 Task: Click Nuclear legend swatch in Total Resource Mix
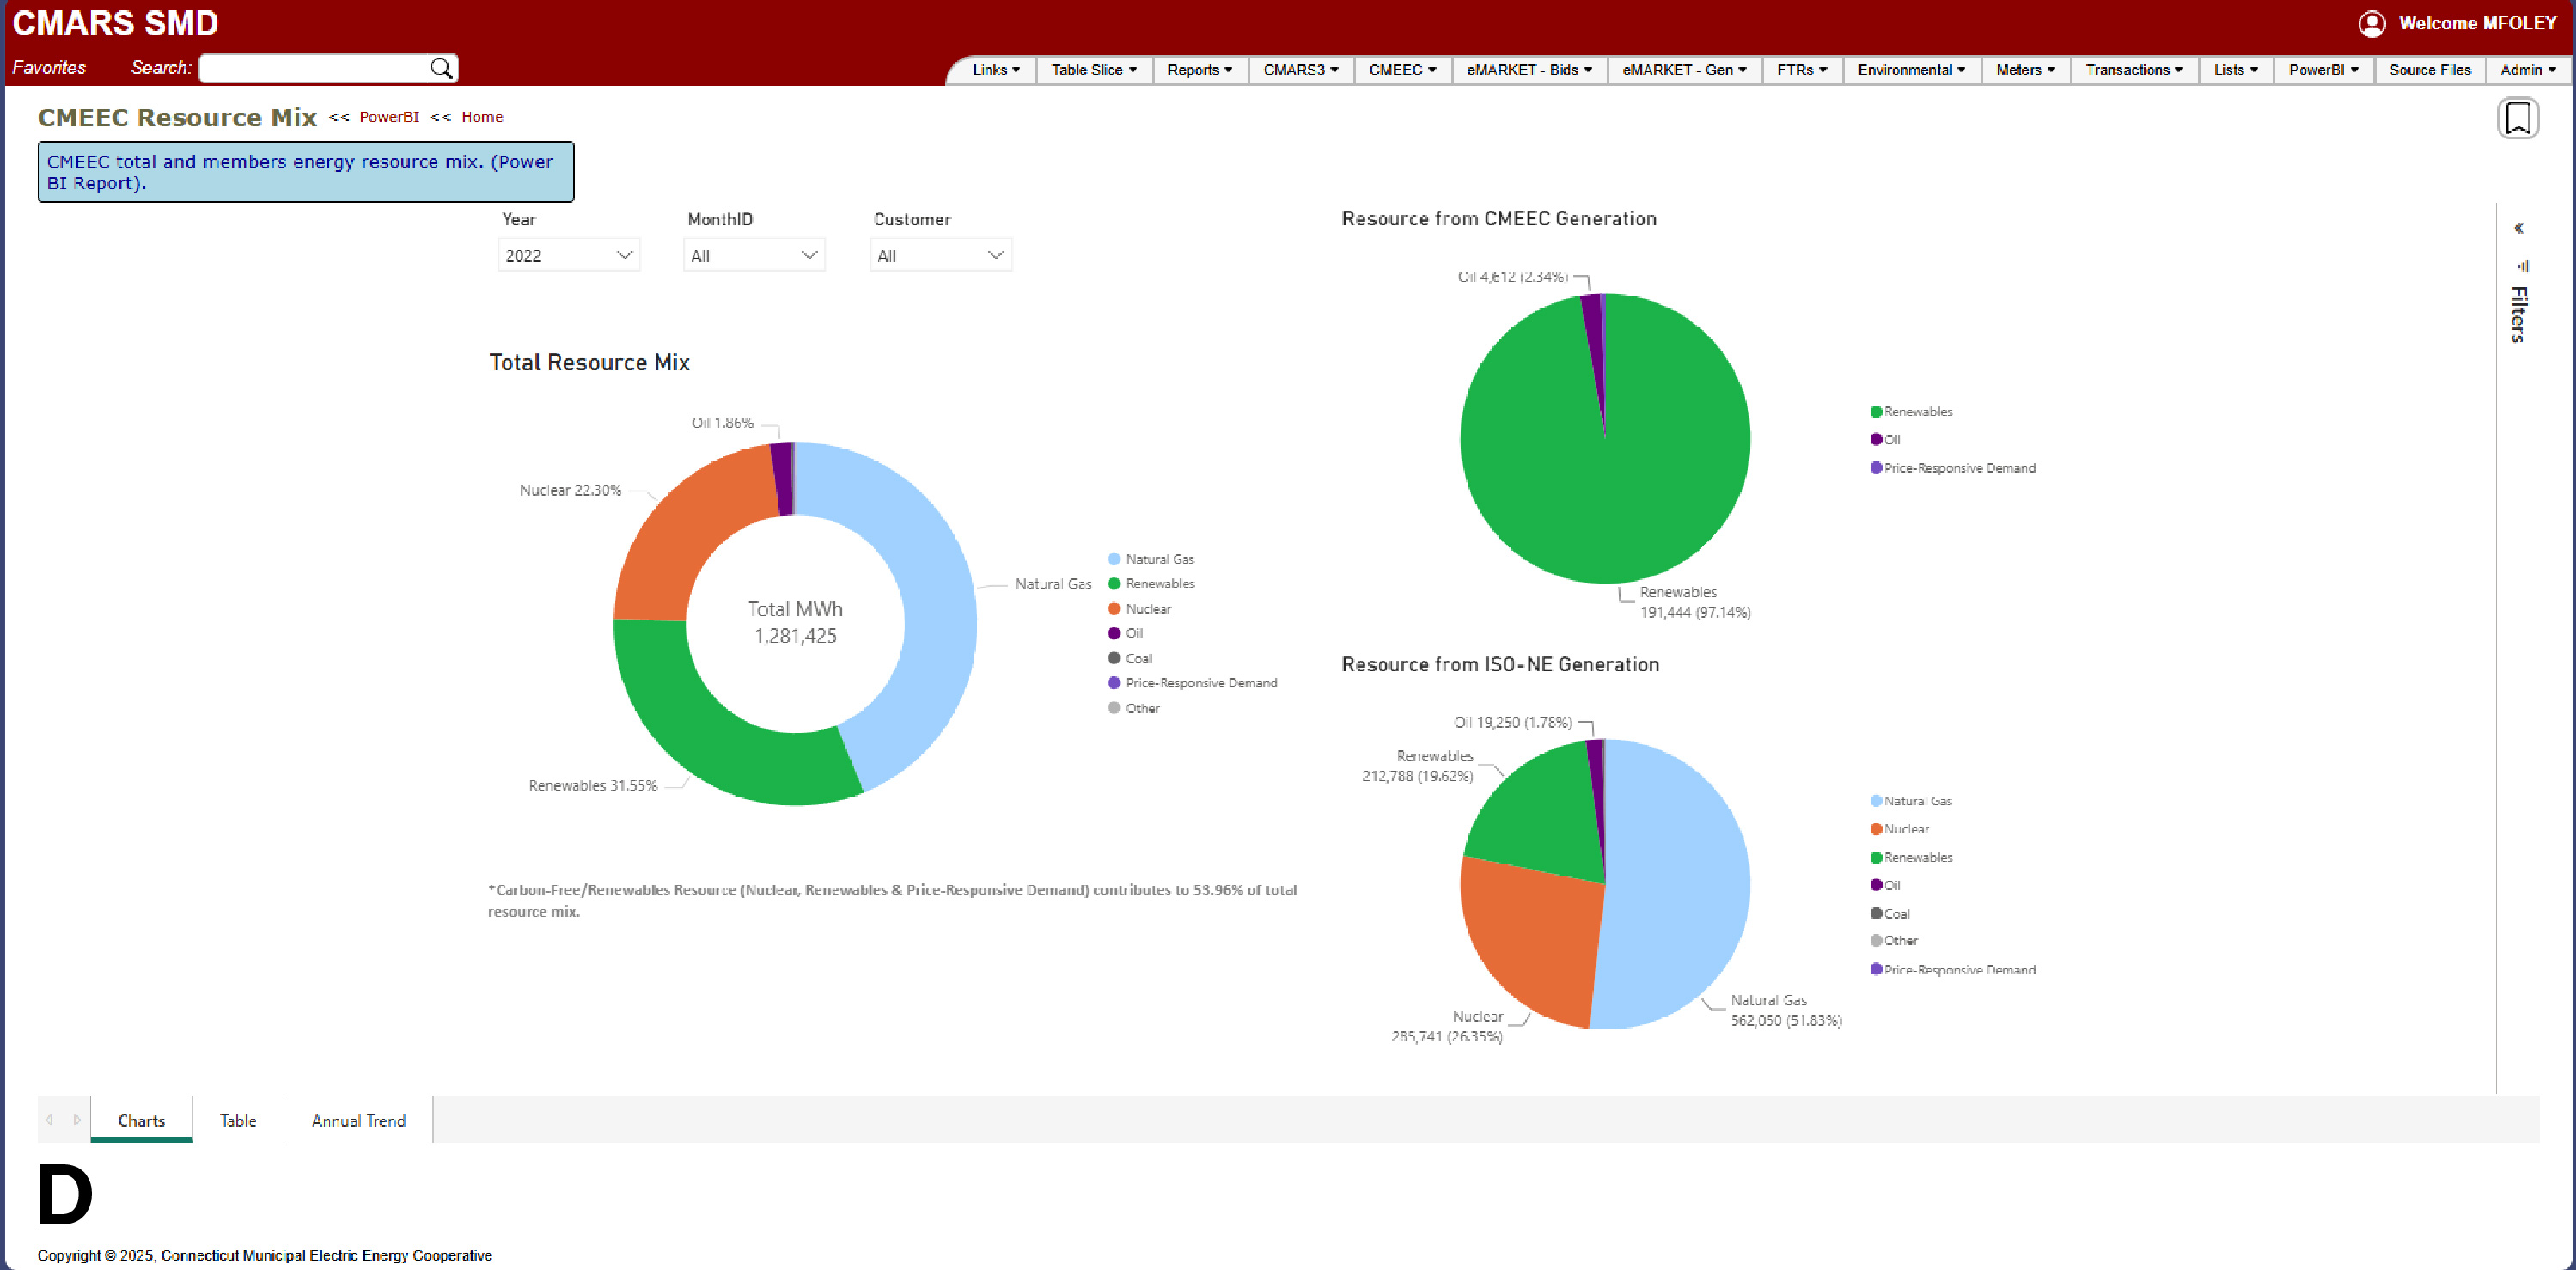[x=1114, y=608]
